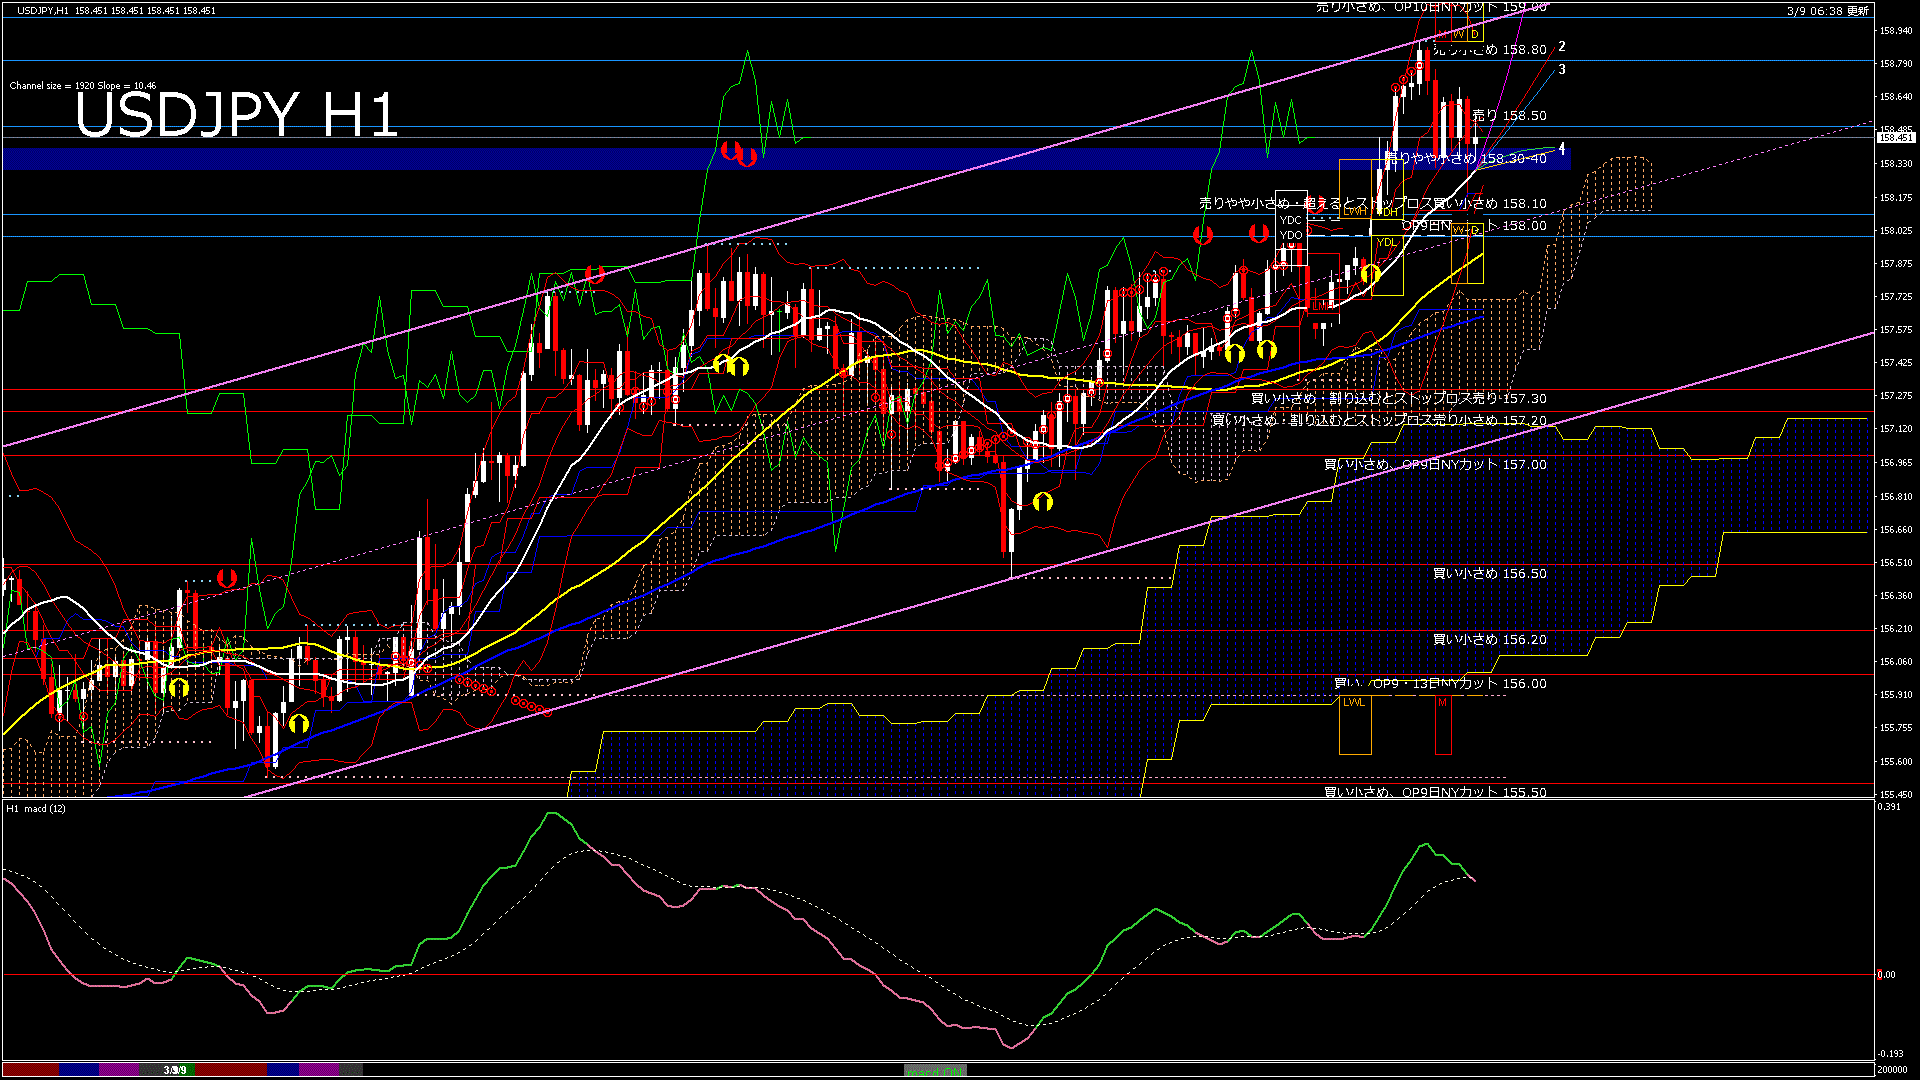Viewport: 1920px width, 1080px height.
Task: Click the red down arrow left of YDC box
Action: [x=1259, y=234]
